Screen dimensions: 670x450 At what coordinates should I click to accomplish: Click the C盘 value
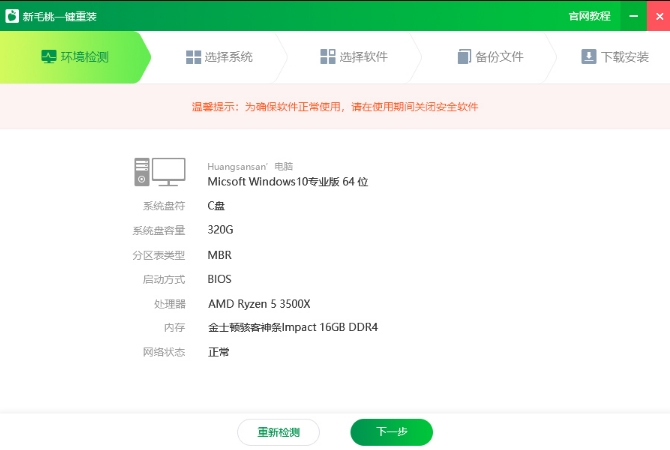[216, 206]
